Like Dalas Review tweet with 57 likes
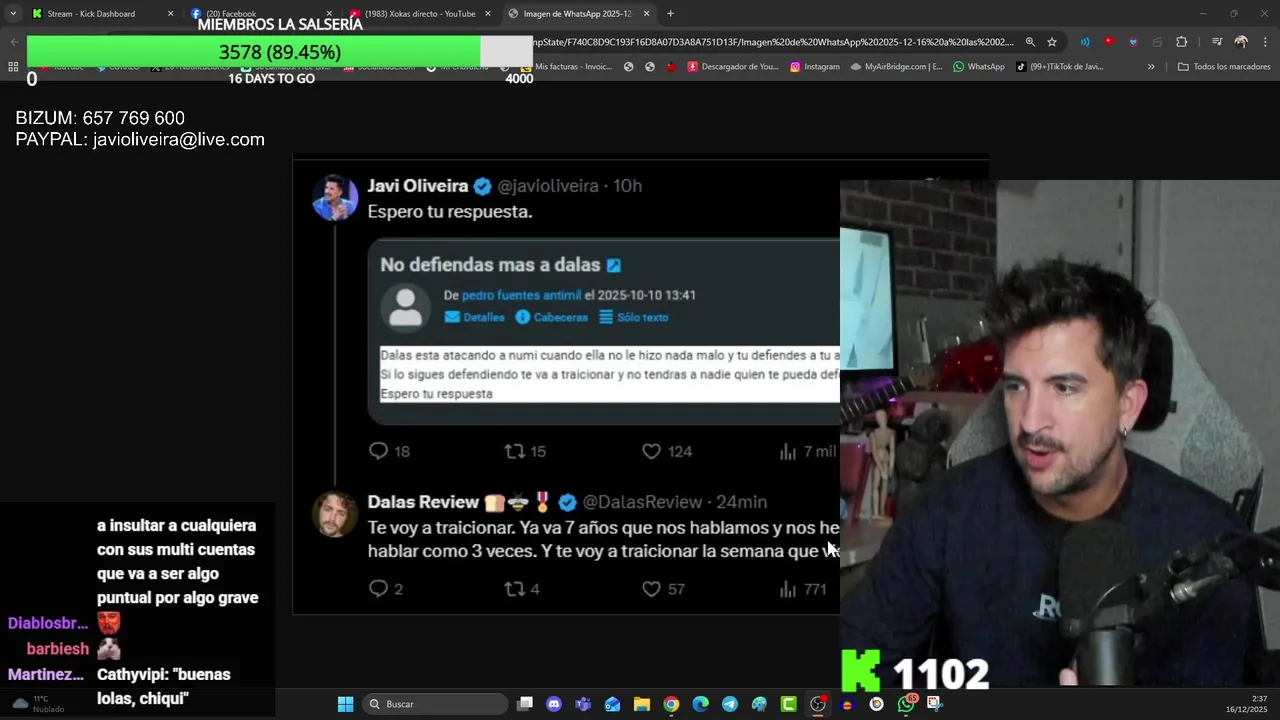This screenshot has height=720, width=1280. click(x=651, y=589)
